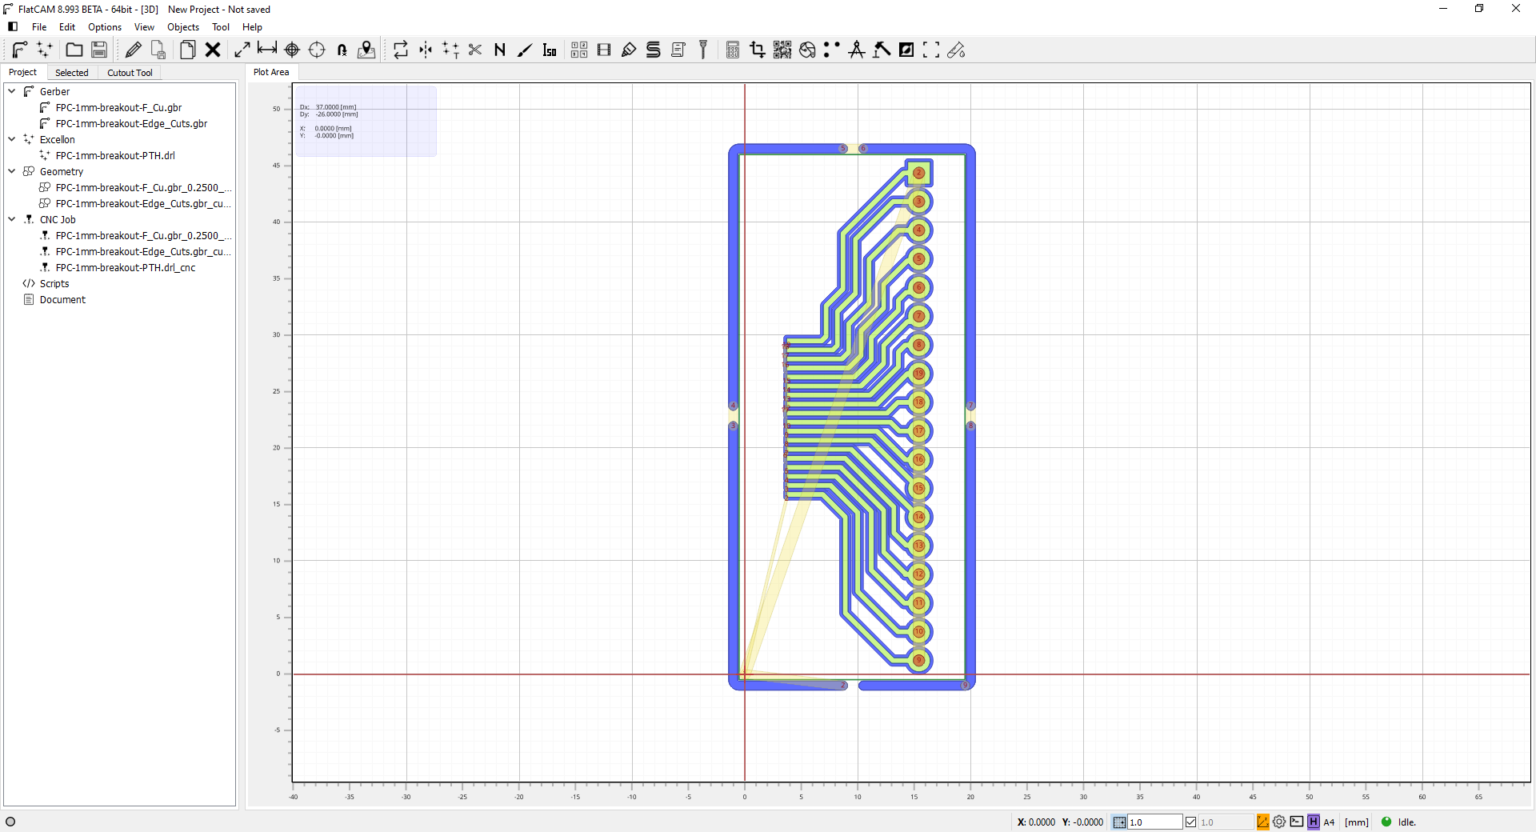The image size is (1536, 832).
Task: Edit the grid snap value field
Action: (1152, 821)
